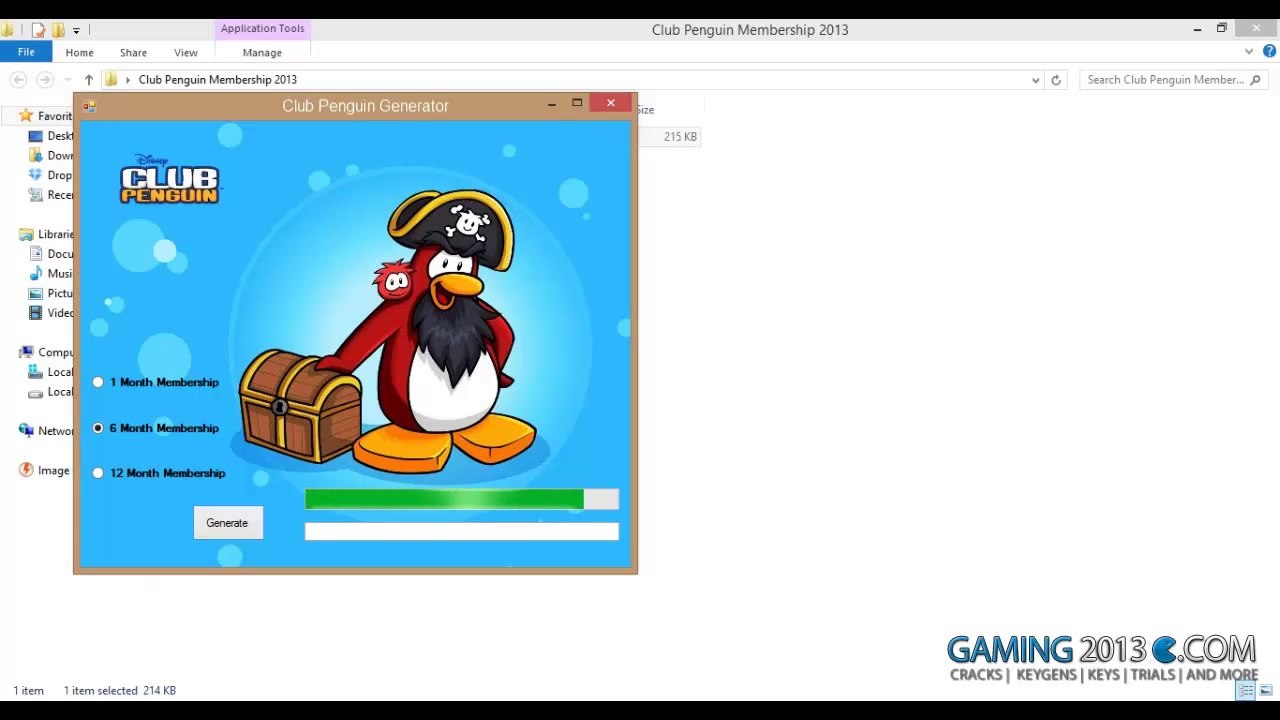
Task: Restore down the Explorer window
Action: point(1221,29)
